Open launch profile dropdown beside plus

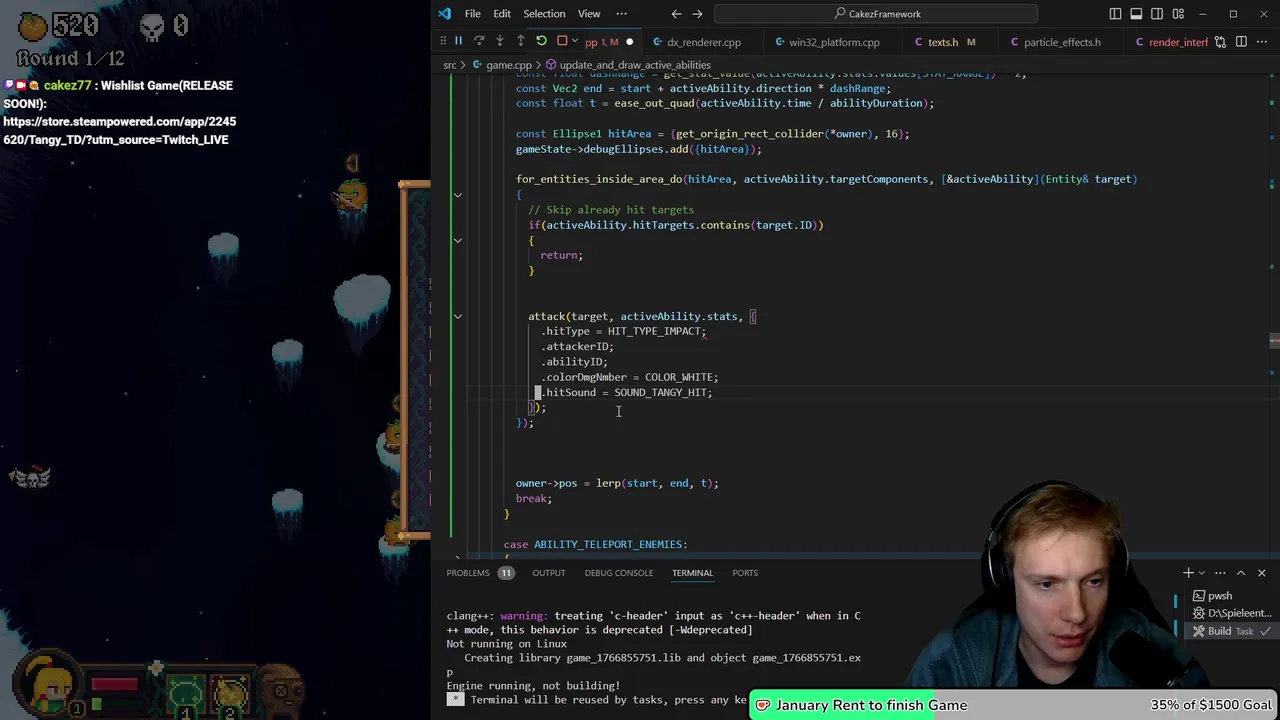point(1202,573)
